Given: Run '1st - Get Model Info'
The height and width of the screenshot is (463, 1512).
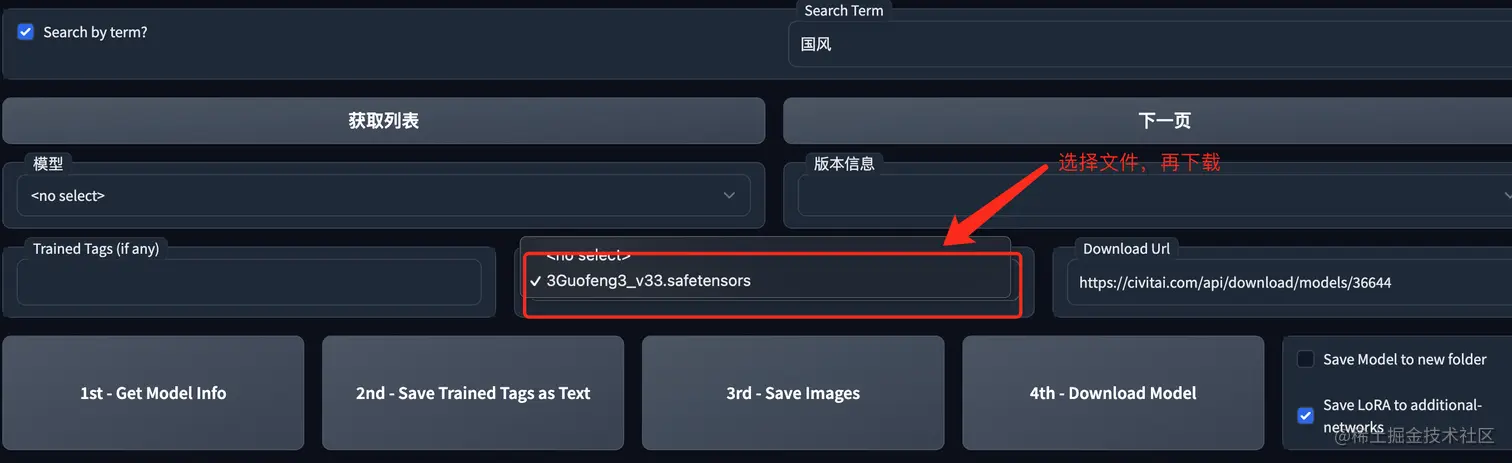Looking at the screenshot, I should coord(153,393).
